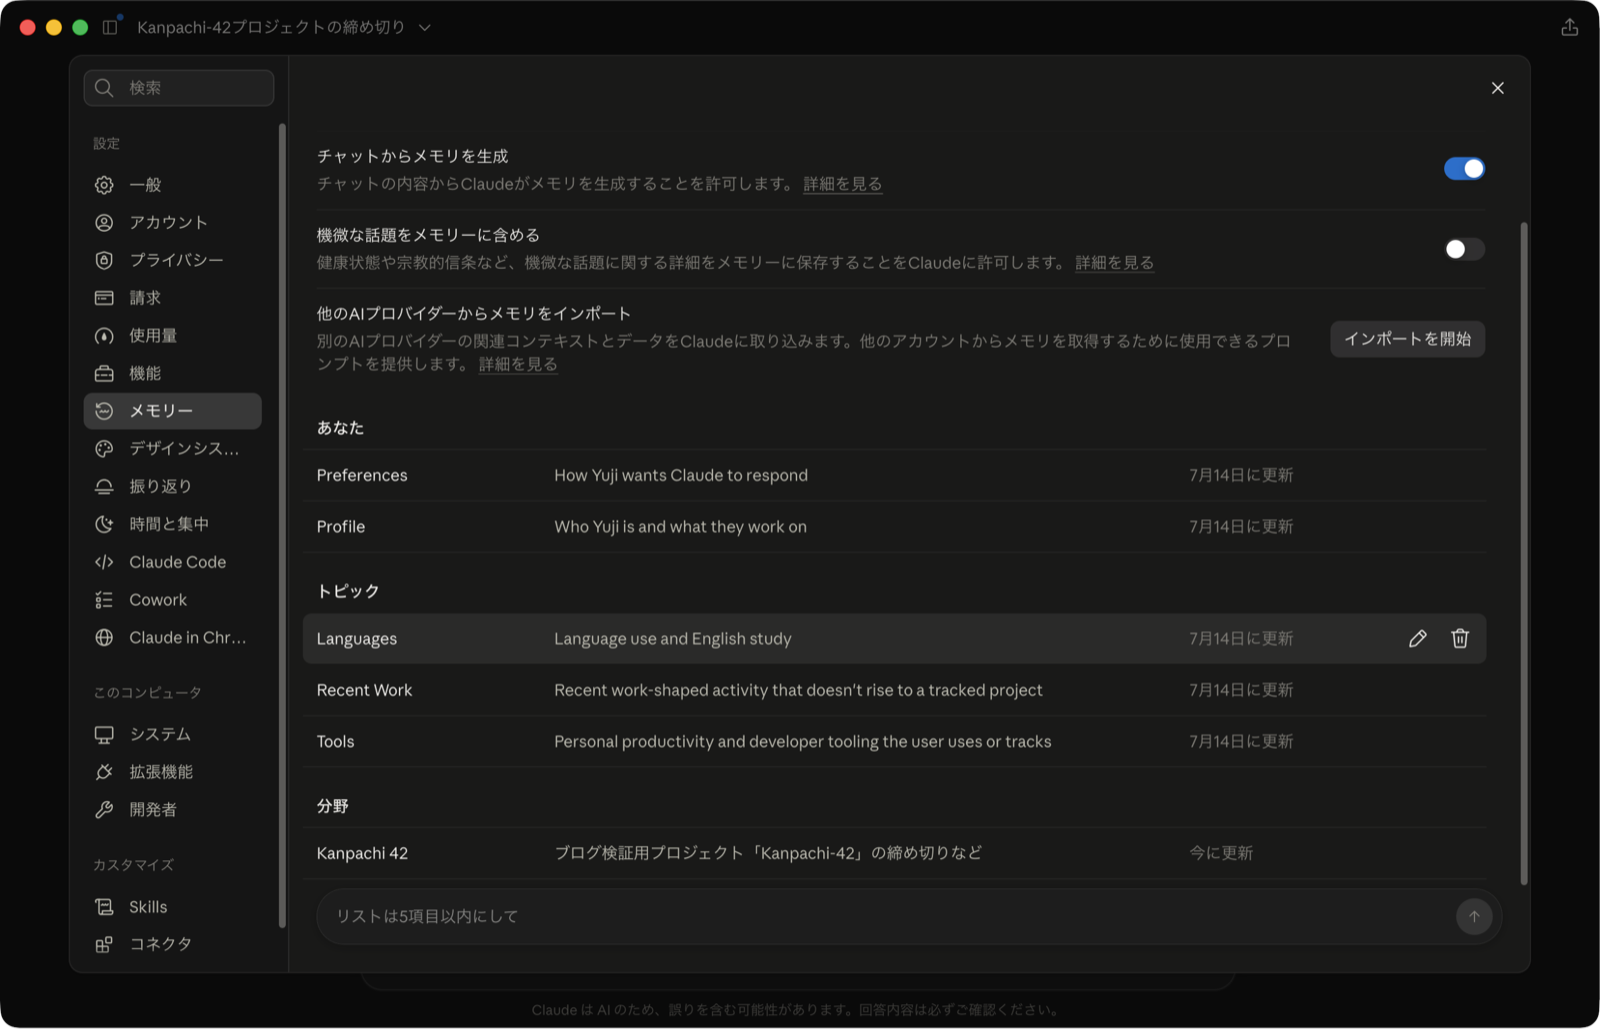The height and width of the screenshot is (1029, 1600).
Task: Click the person icon for アカウント
Action: (x=104, y=222)
